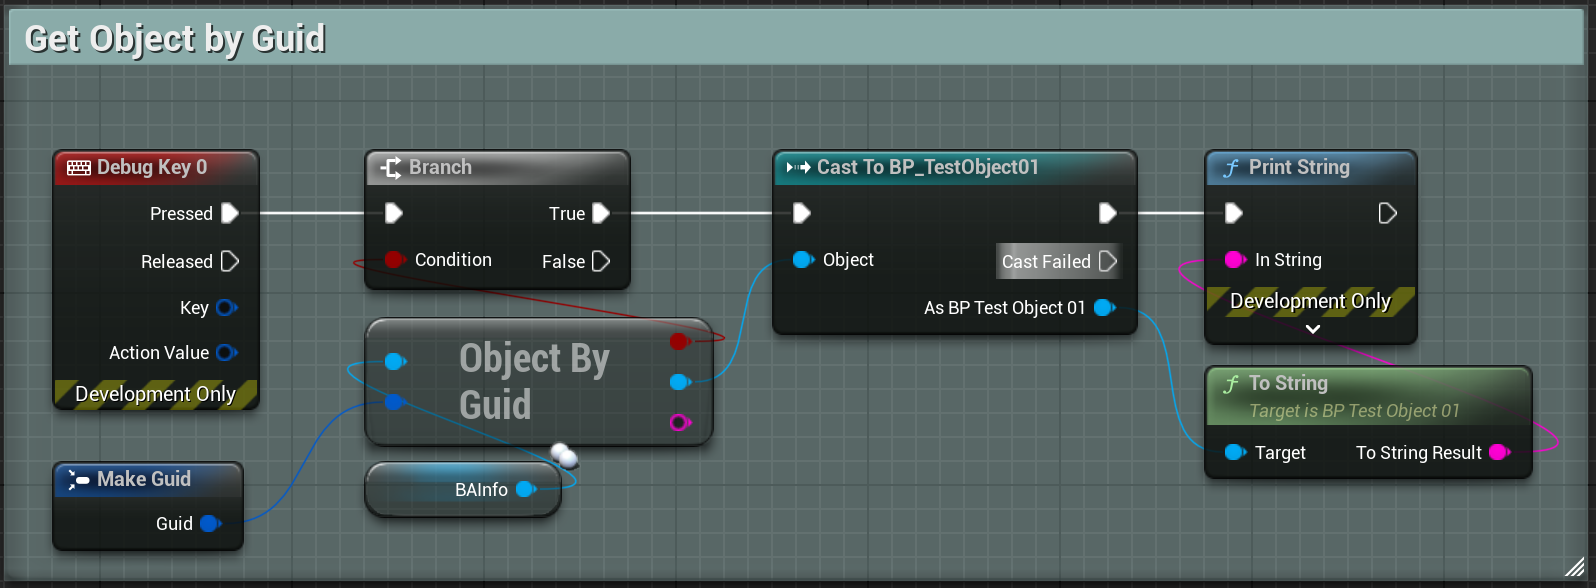Click the function icon on Print String header
Viewport: 1596px width, 588px height.
1231,168
